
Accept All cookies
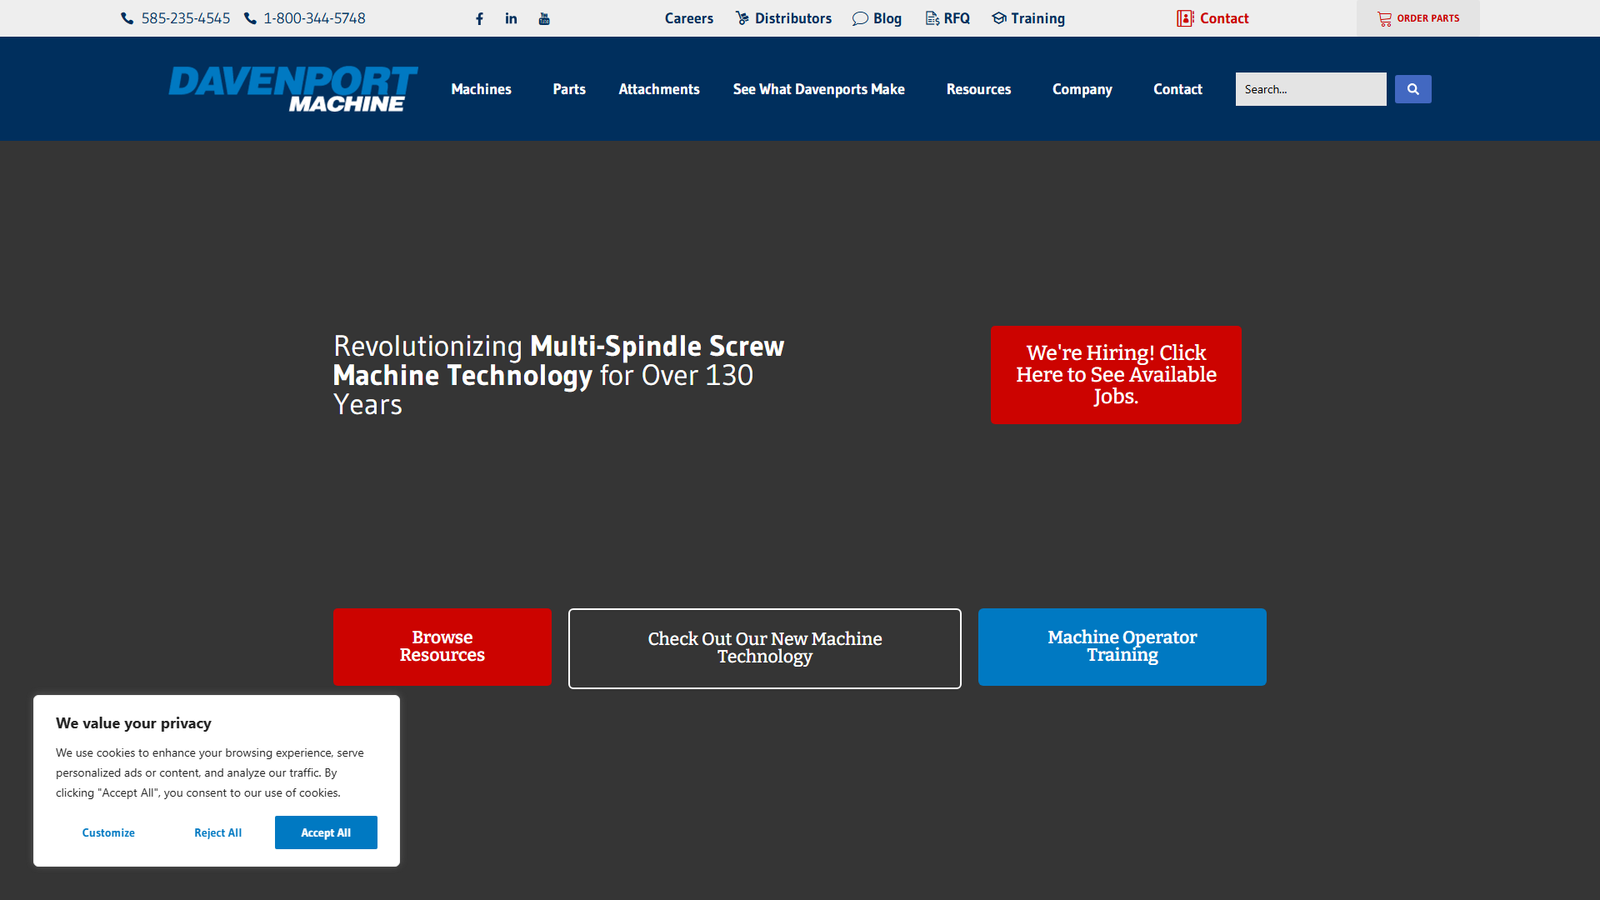coord(326,832)
